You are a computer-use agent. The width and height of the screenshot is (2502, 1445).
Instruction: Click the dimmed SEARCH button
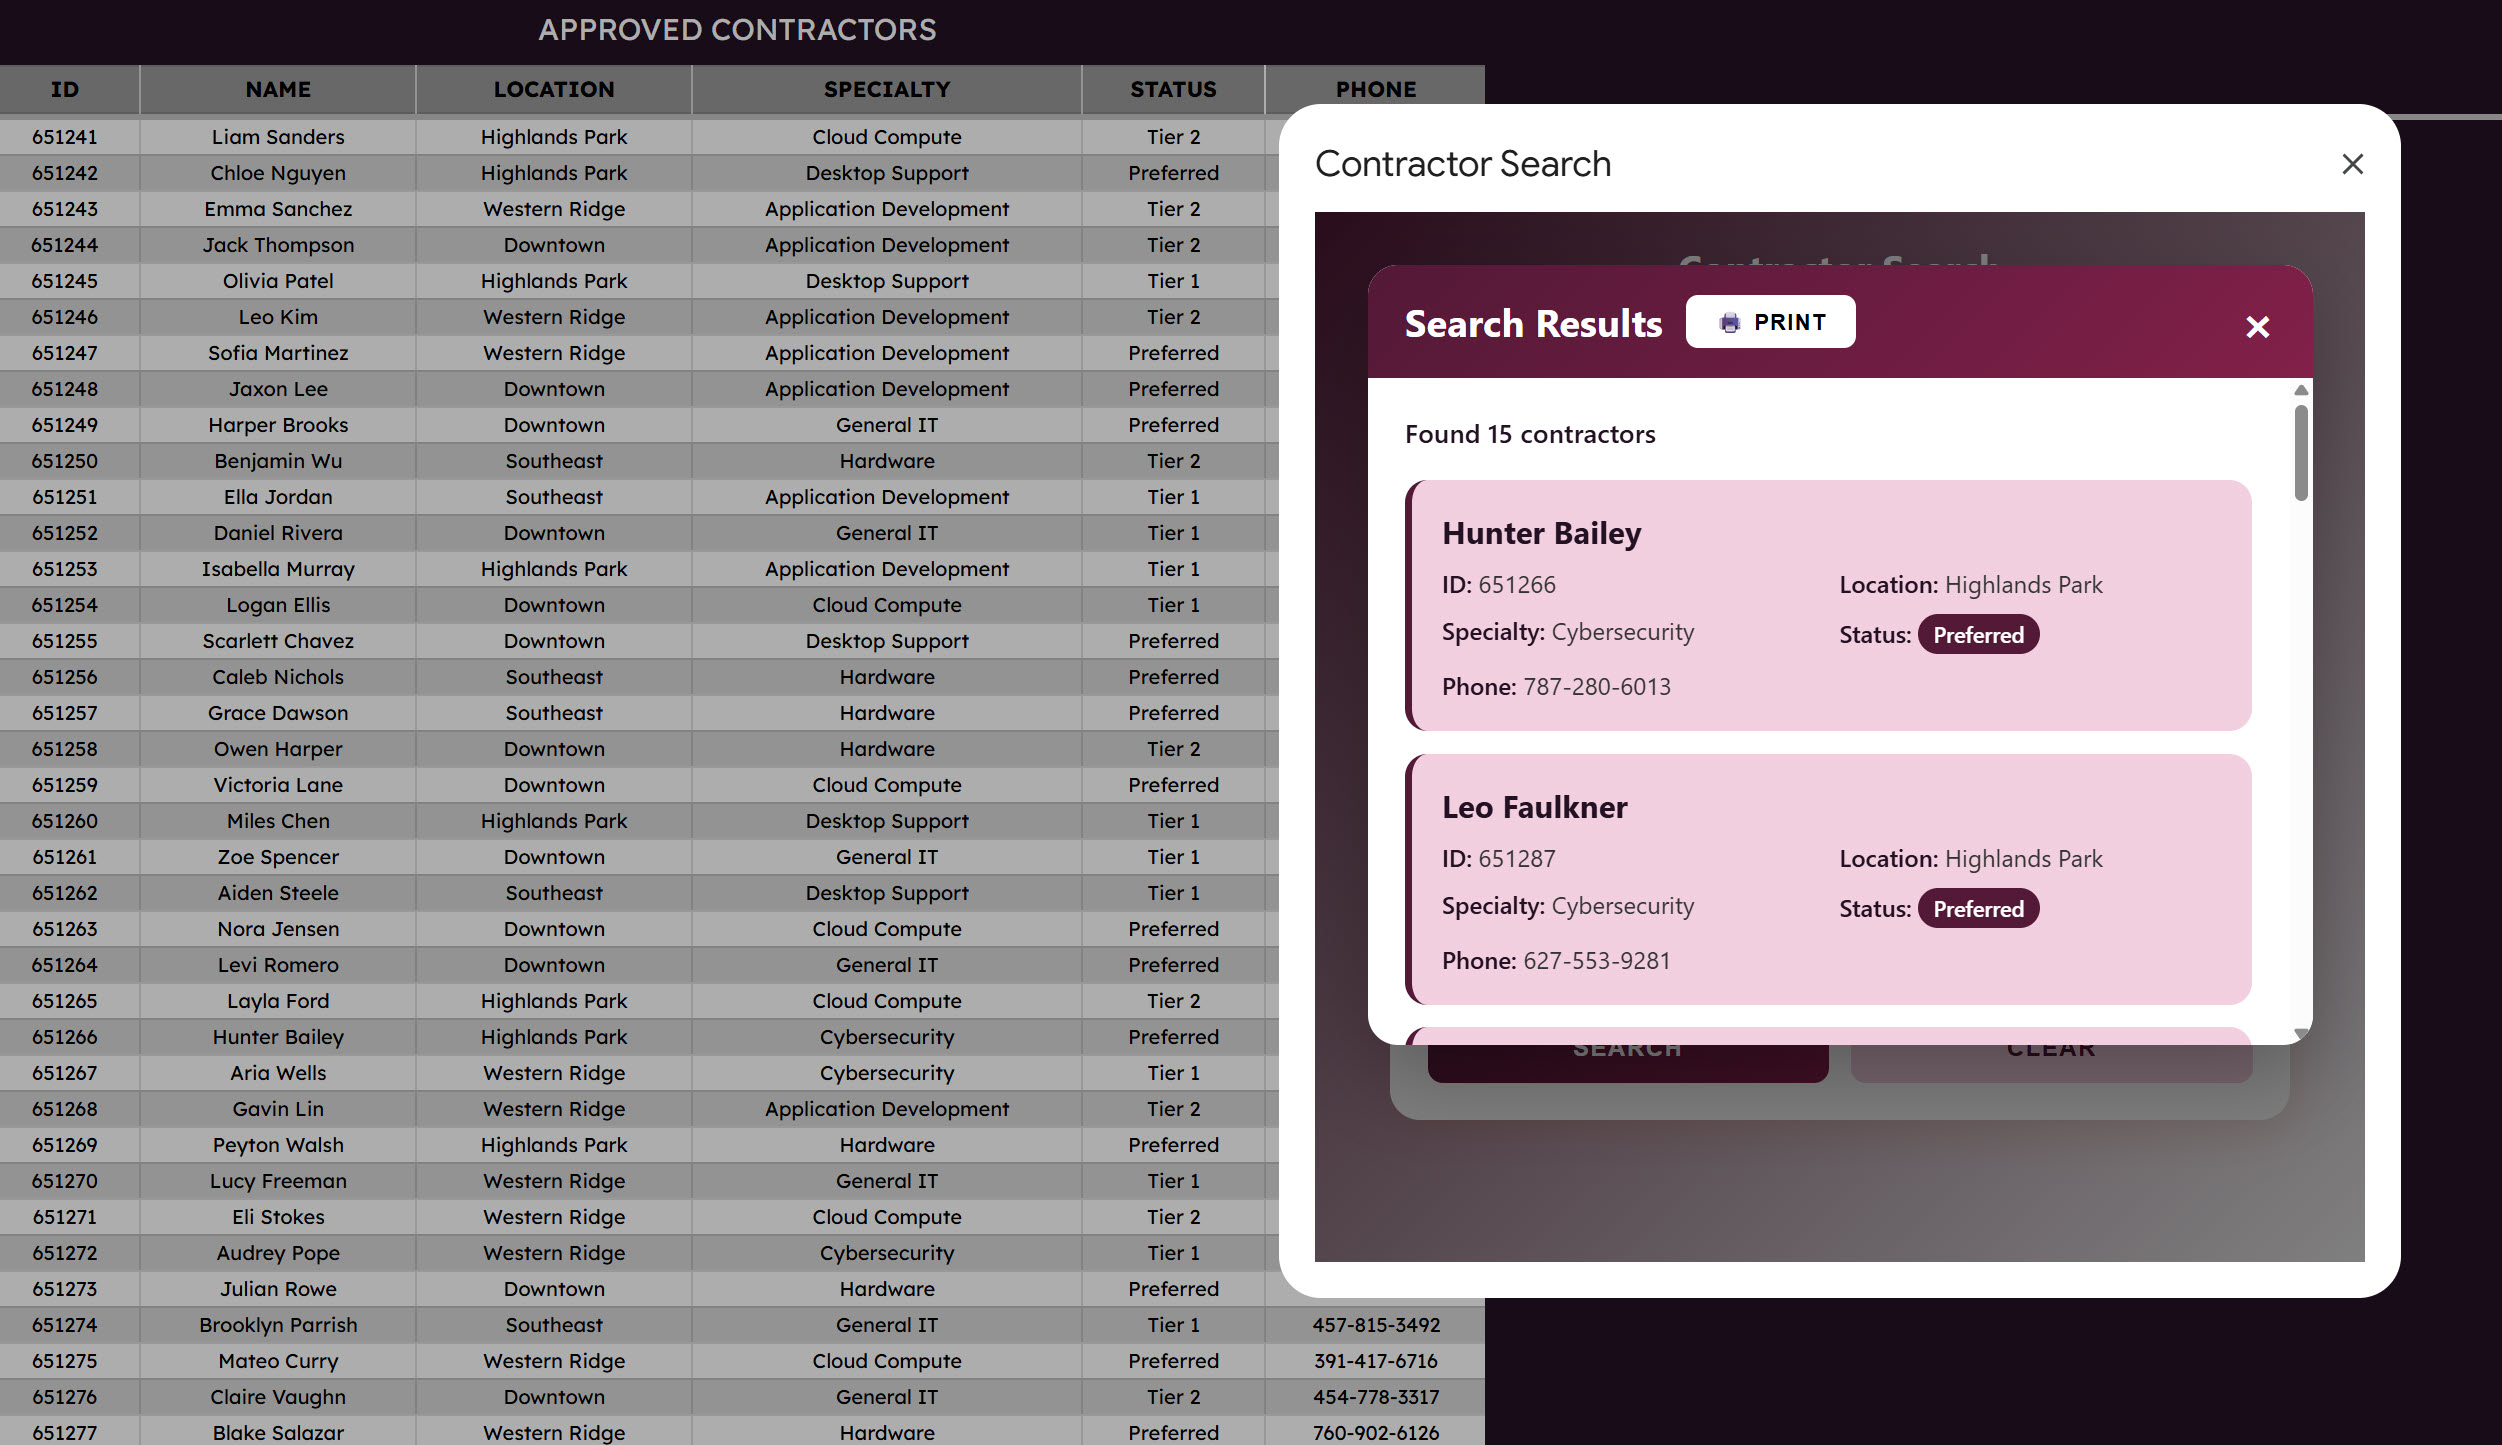tap(1627, 1062)
